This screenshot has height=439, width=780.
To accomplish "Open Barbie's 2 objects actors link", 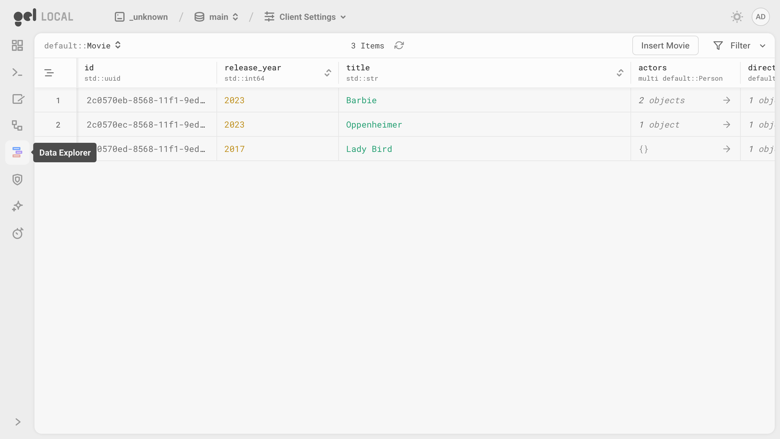I will (684, 100).
